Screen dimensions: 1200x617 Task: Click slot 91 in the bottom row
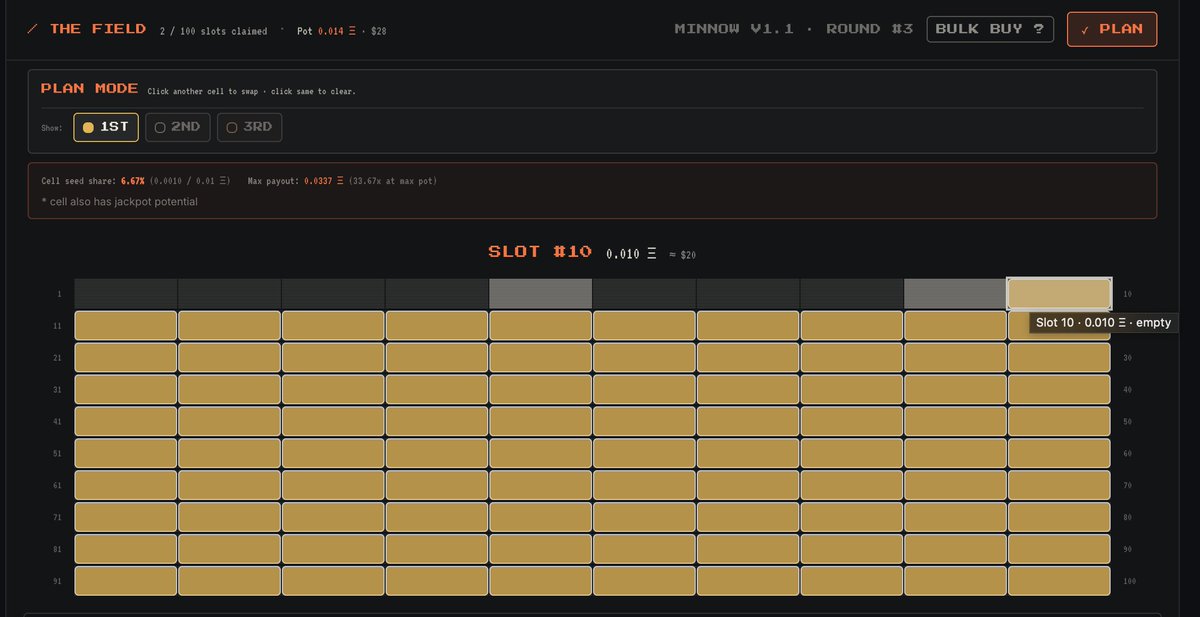126,582
